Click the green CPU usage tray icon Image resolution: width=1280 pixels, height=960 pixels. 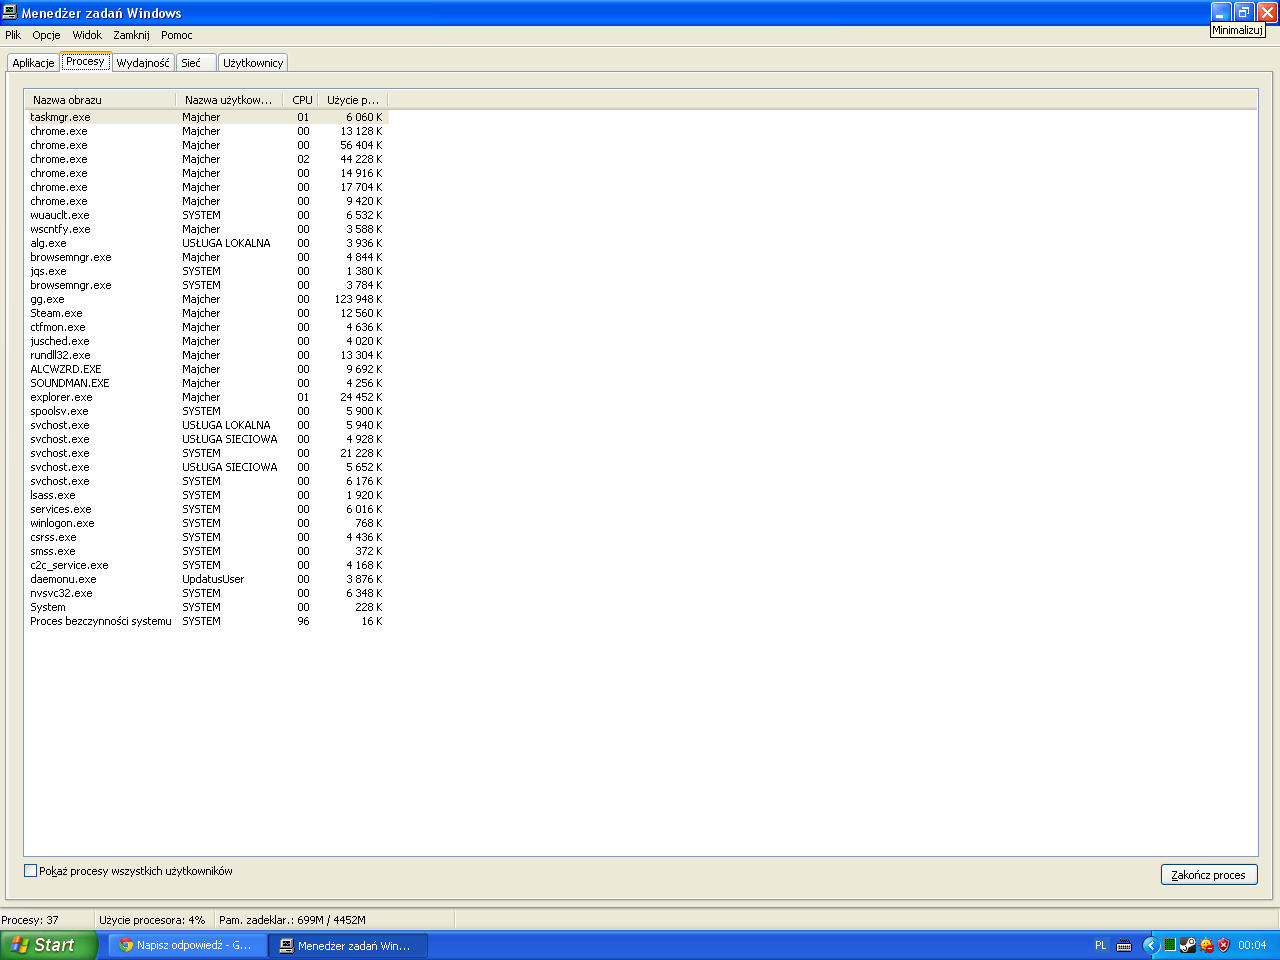point(1169,945)
